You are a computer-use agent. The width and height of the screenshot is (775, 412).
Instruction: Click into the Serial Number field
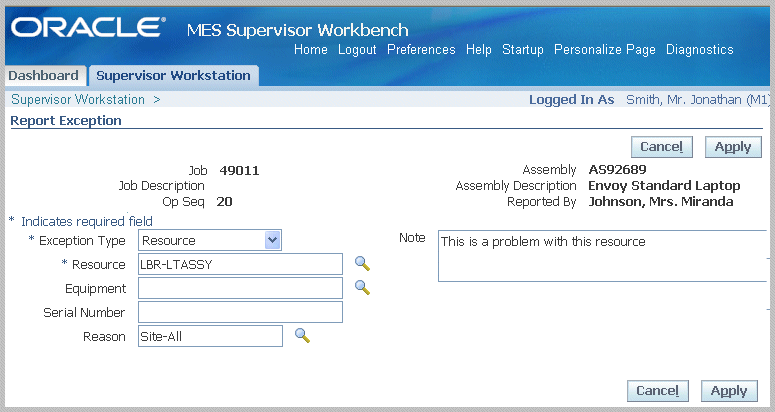pos(240,312)
